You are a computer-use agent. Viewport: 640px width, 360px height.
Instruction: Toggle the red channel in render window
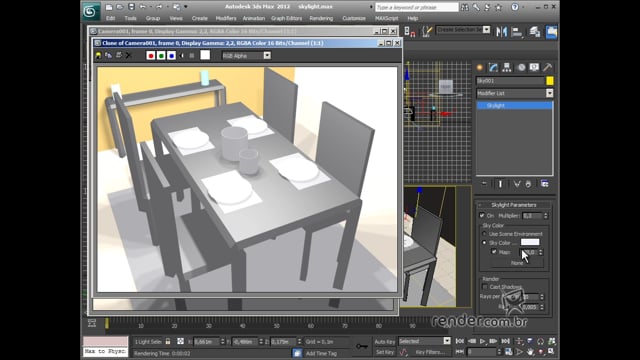pos(151,56)
